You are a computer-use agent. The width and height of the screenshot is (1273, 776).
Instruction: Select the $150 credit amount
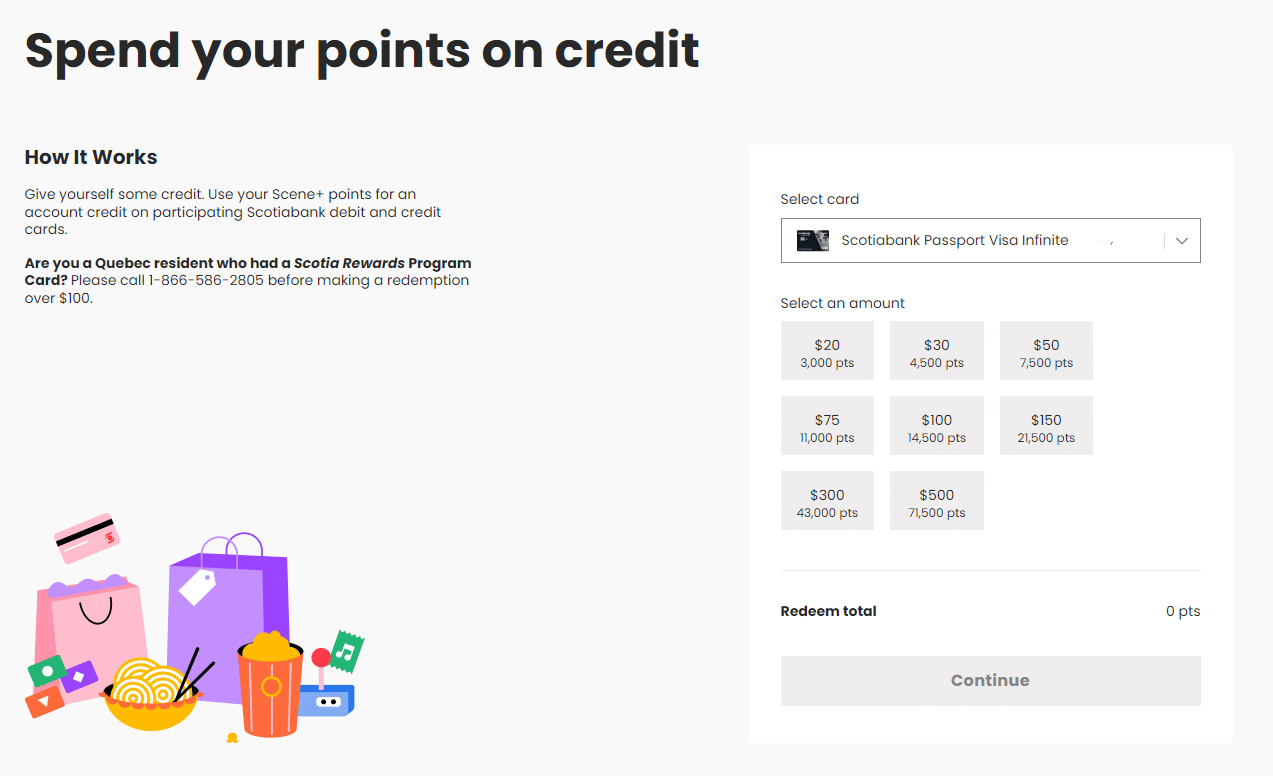1046,426
